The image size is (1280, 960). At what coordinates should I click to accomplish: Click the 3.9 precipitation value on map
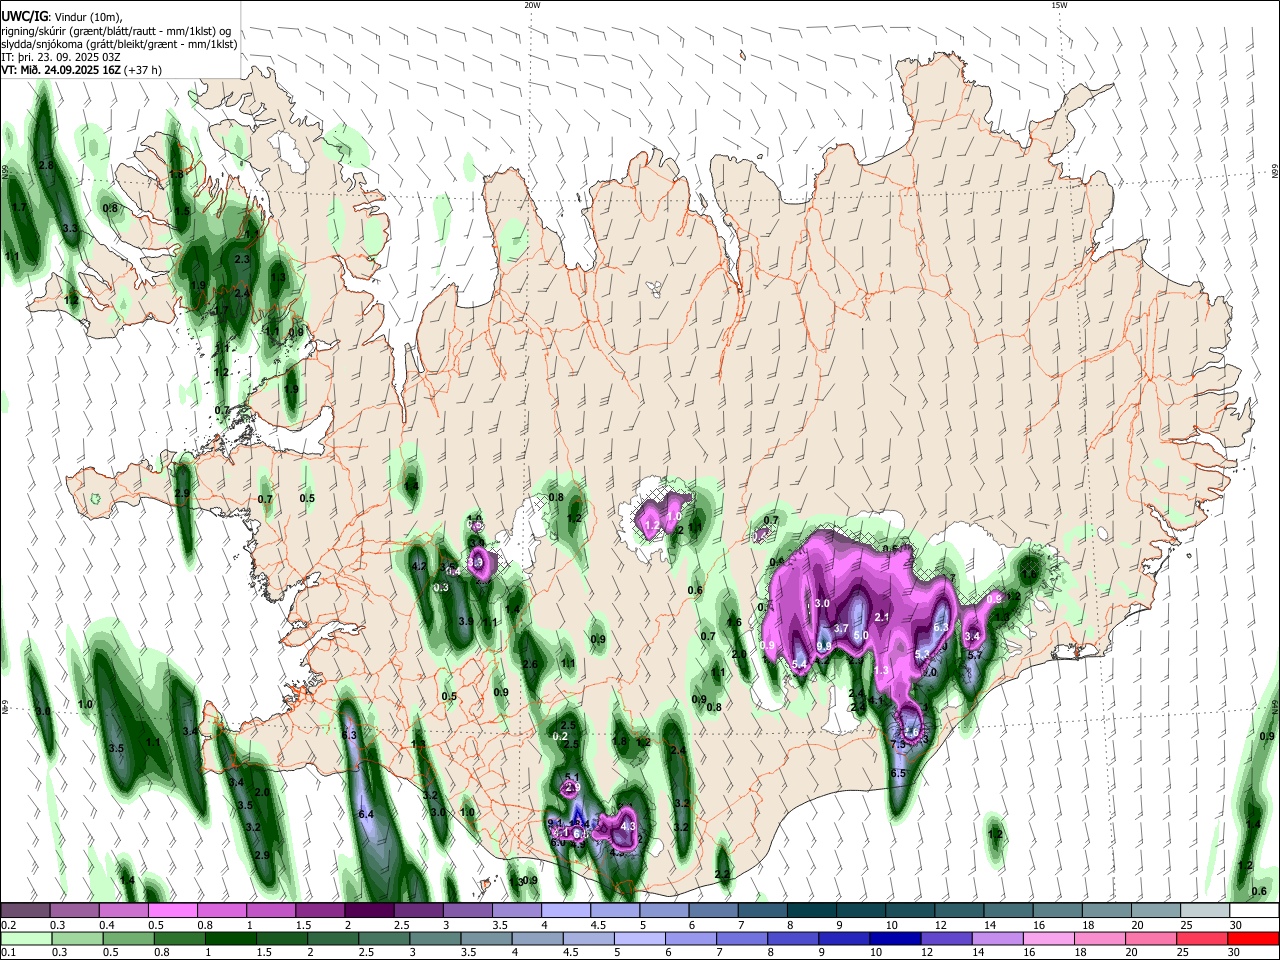coord(465,621)
